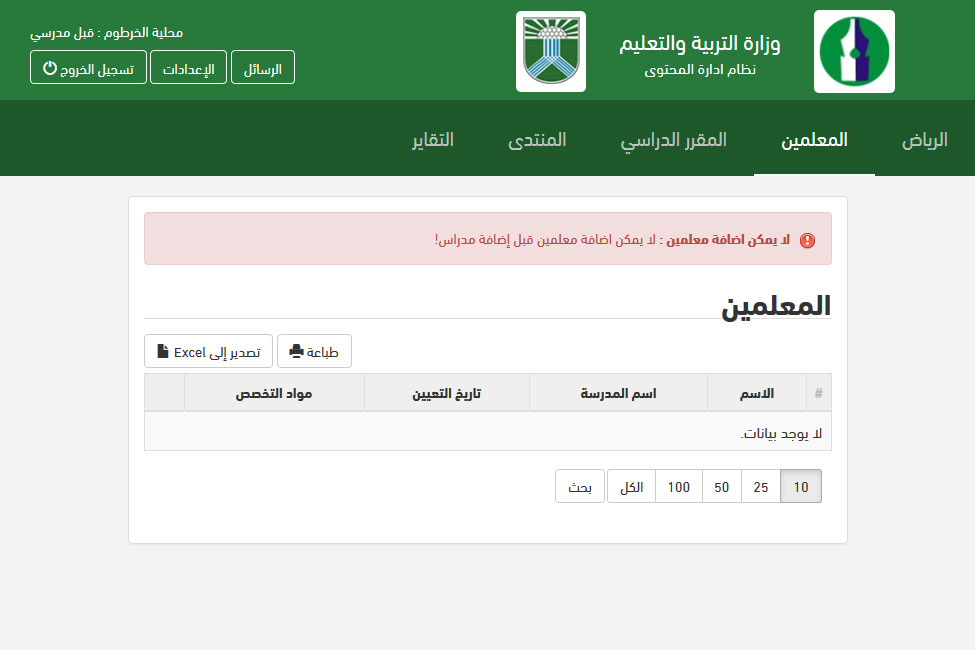Click the red error alert icon
This screenshot has height=650, width=975.
click(807, 241)
